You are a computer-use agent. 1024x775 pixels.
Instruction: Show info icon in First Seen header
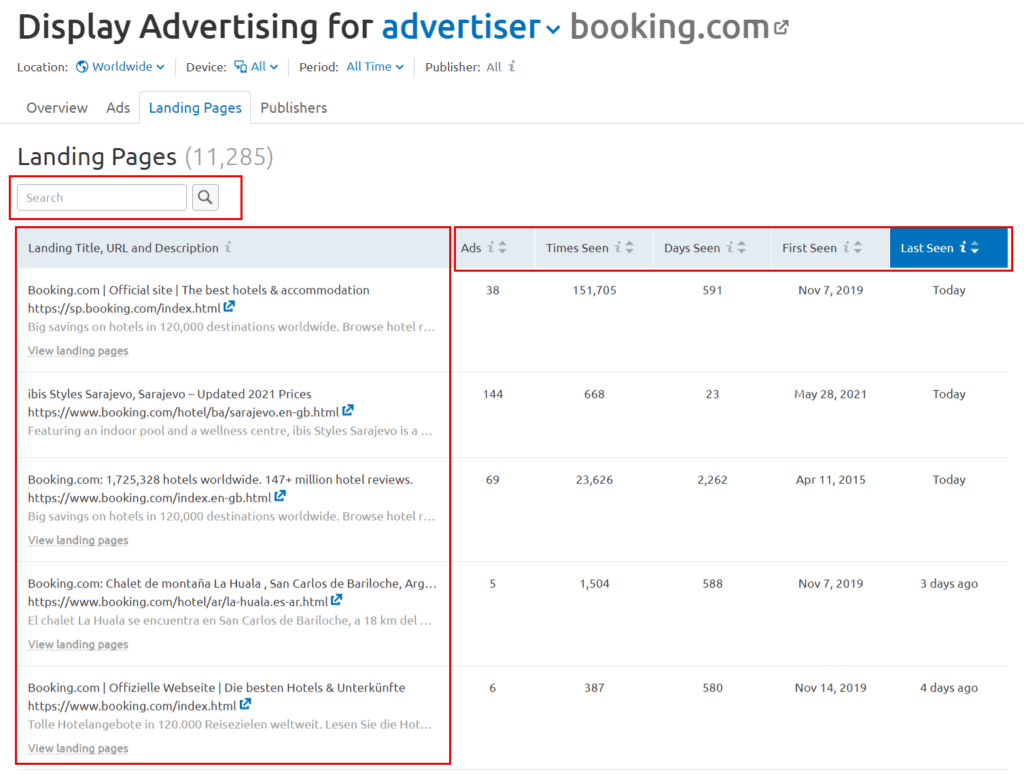846,247
